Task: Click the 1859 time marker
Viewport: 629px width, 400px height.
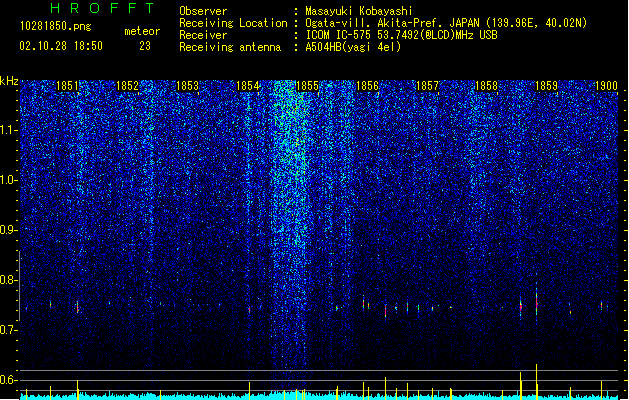Action: coord(546,86)
